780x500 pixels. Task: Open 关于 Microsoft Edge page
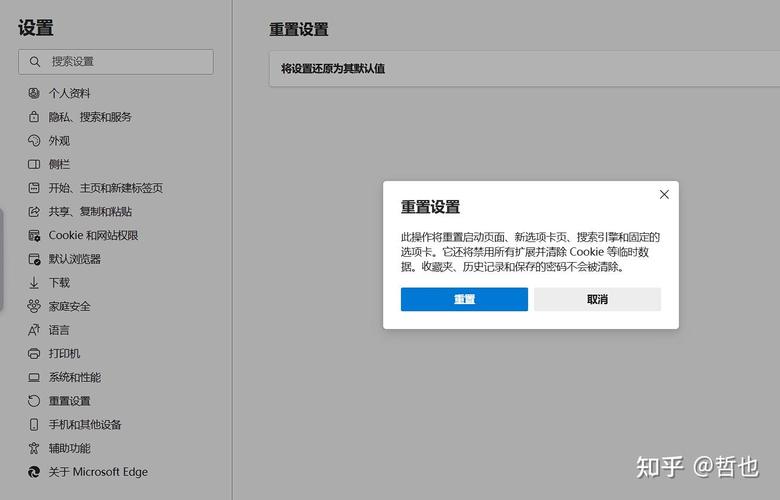[98, 472]
